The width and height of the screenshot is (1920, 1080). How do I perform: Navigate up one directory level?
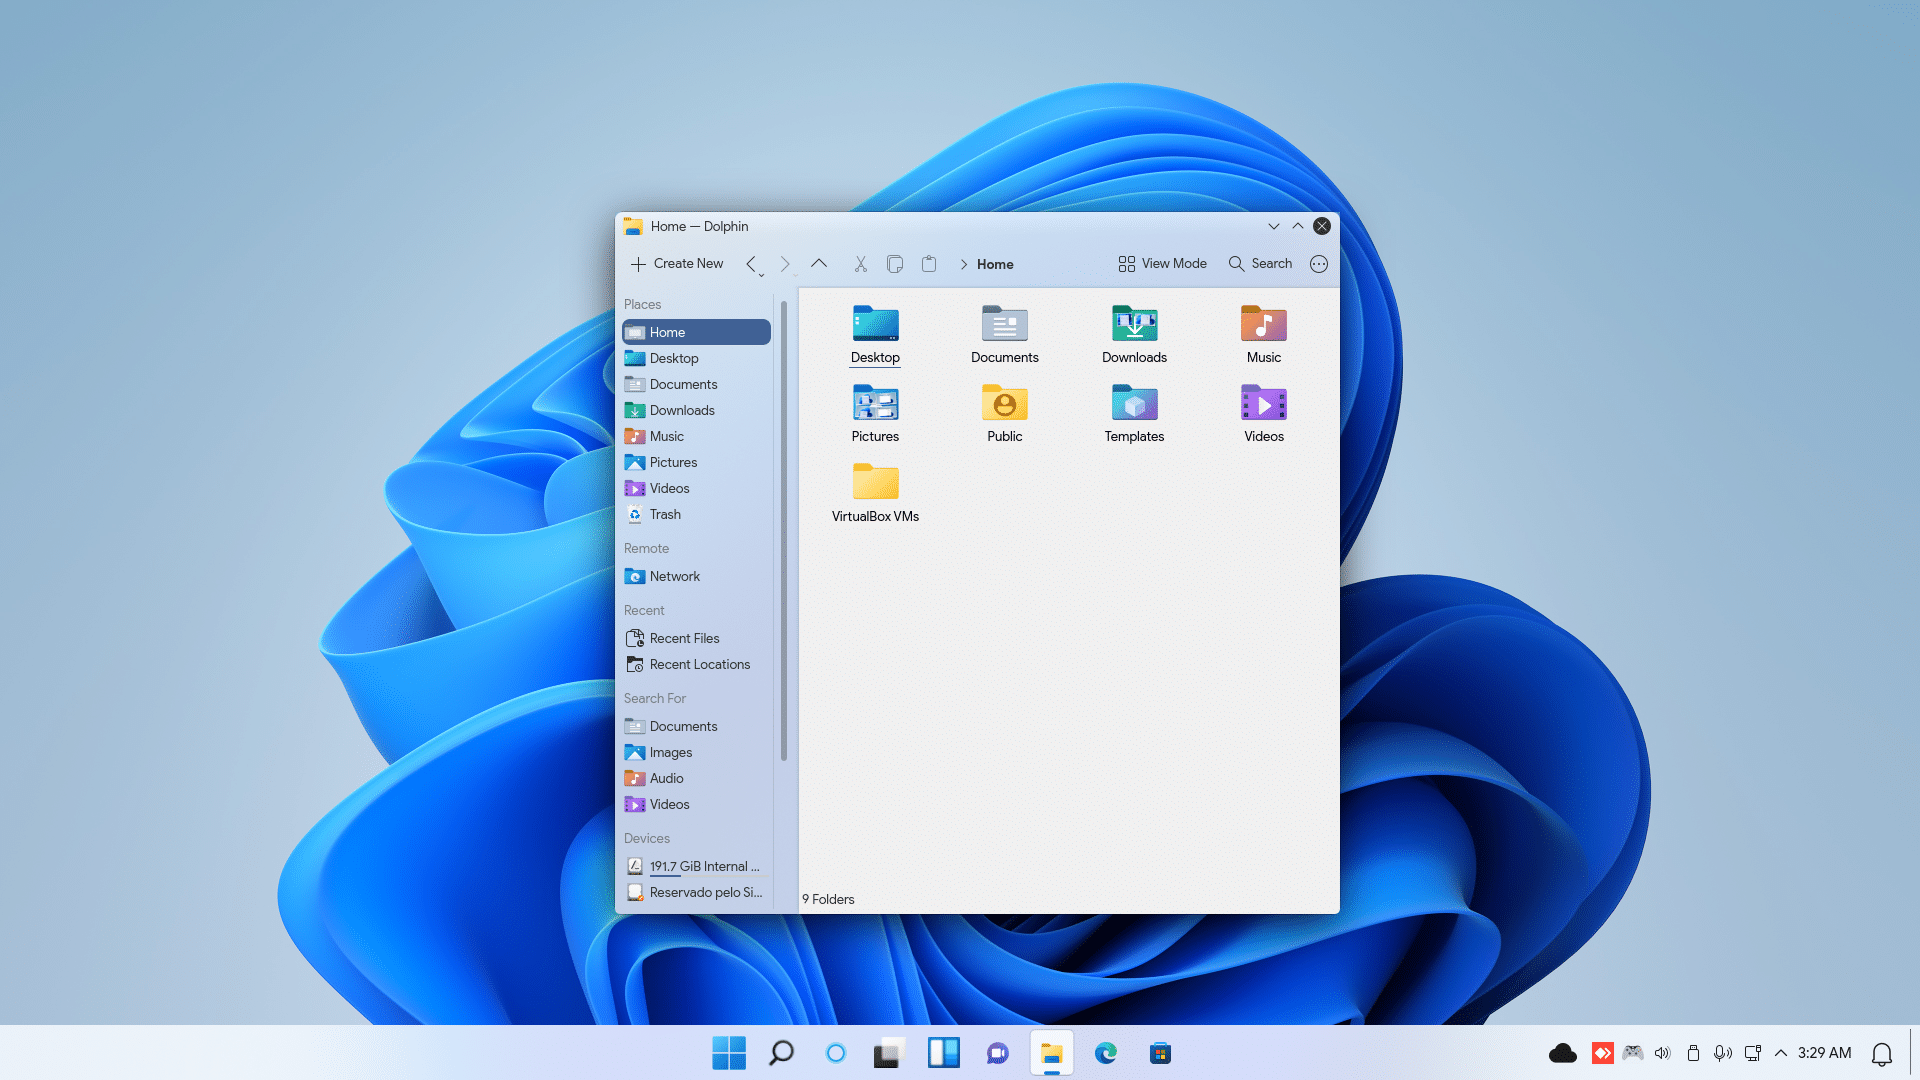pos(819,264)
